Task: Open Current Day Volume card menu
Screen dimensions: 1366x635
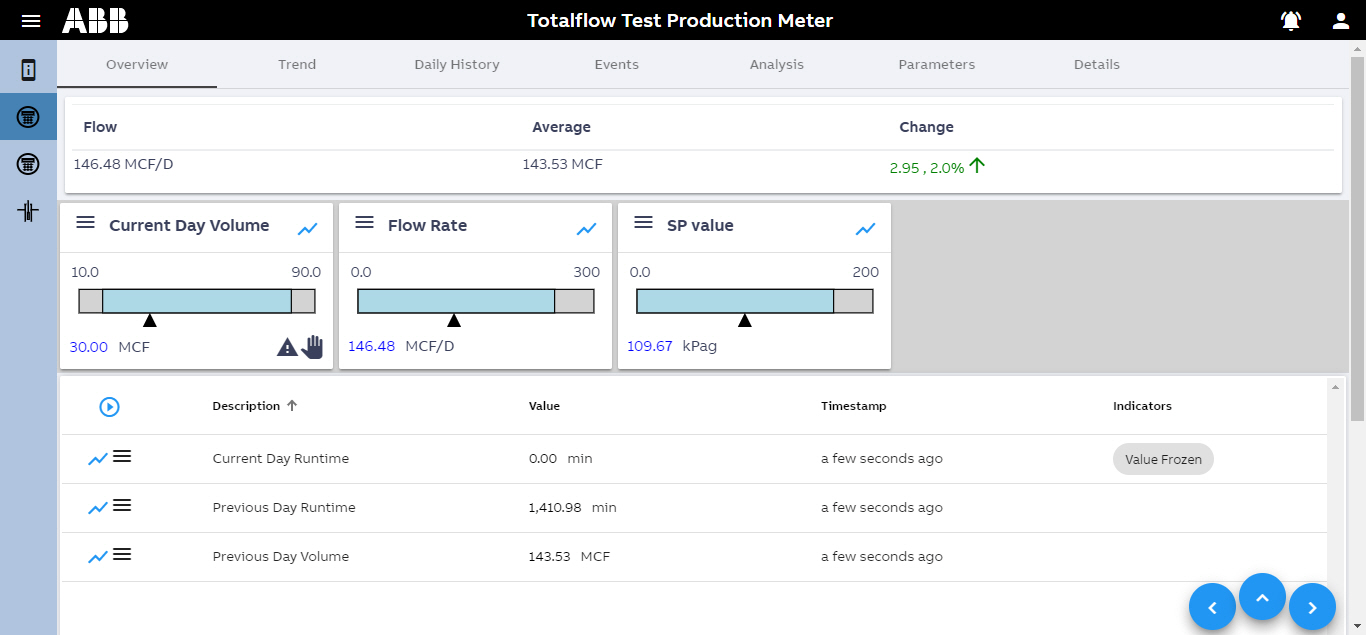Action: click(85, 223)
